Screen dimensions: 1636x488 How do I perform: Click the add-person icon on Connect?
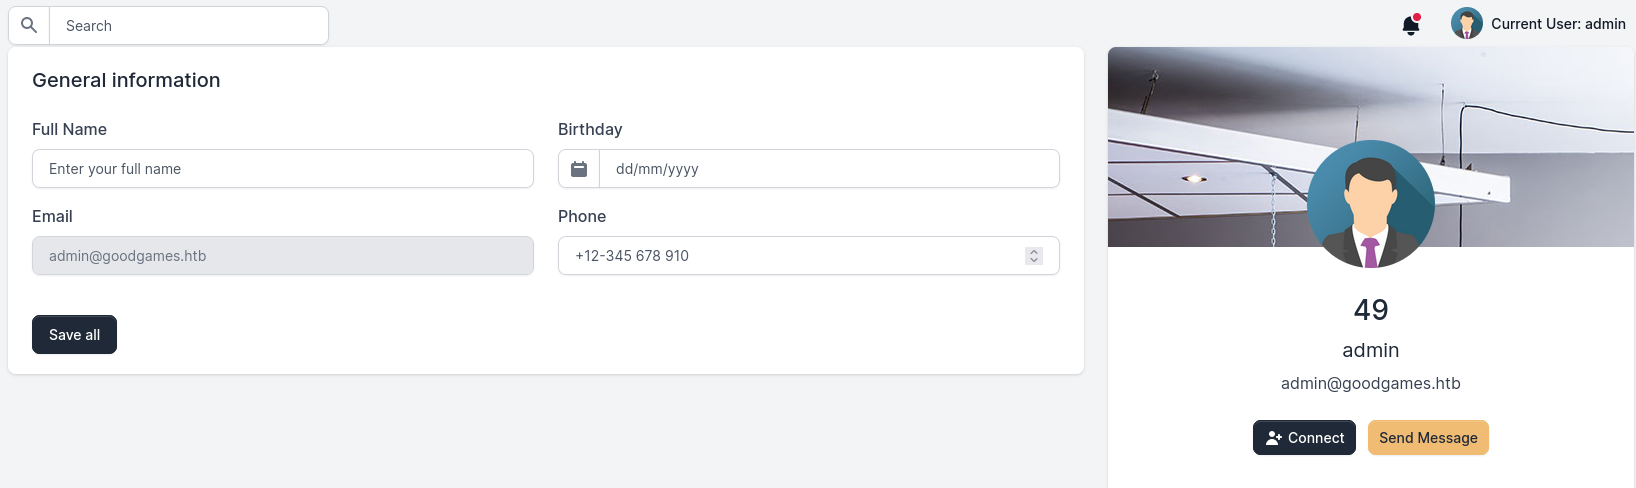tap(1273, 438)
